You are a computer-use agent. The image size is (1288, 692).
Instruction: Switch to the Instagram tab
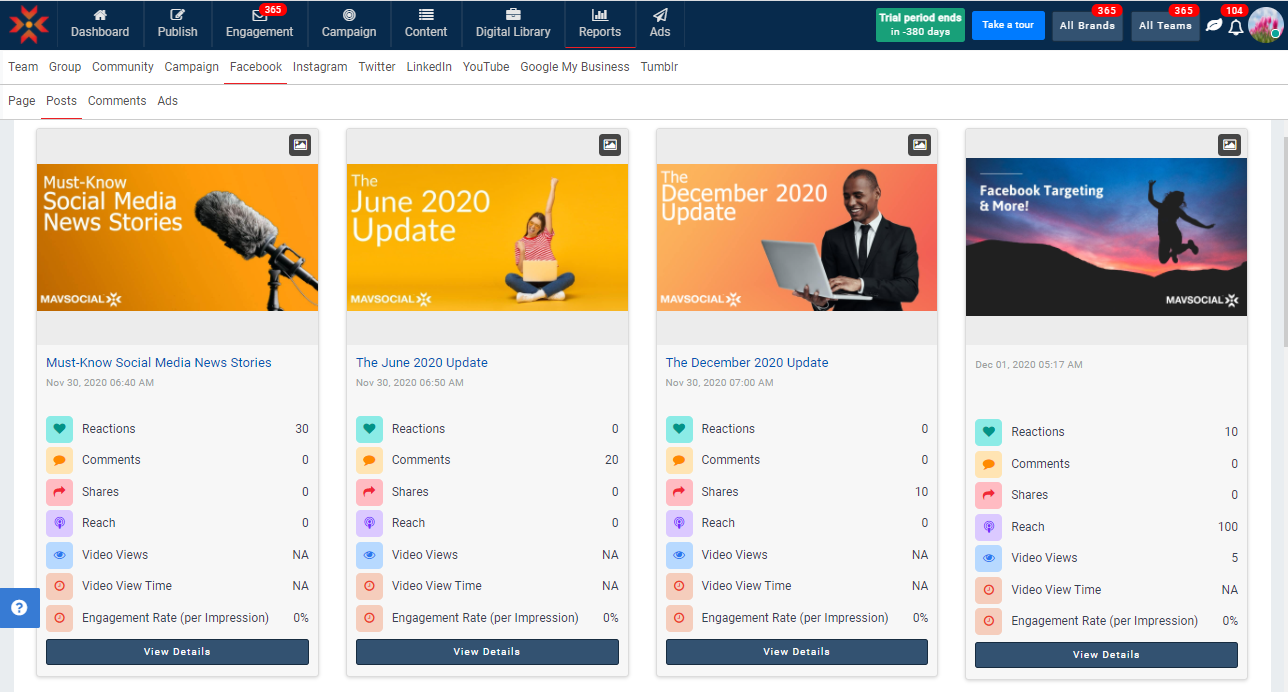tap(320, 67)
